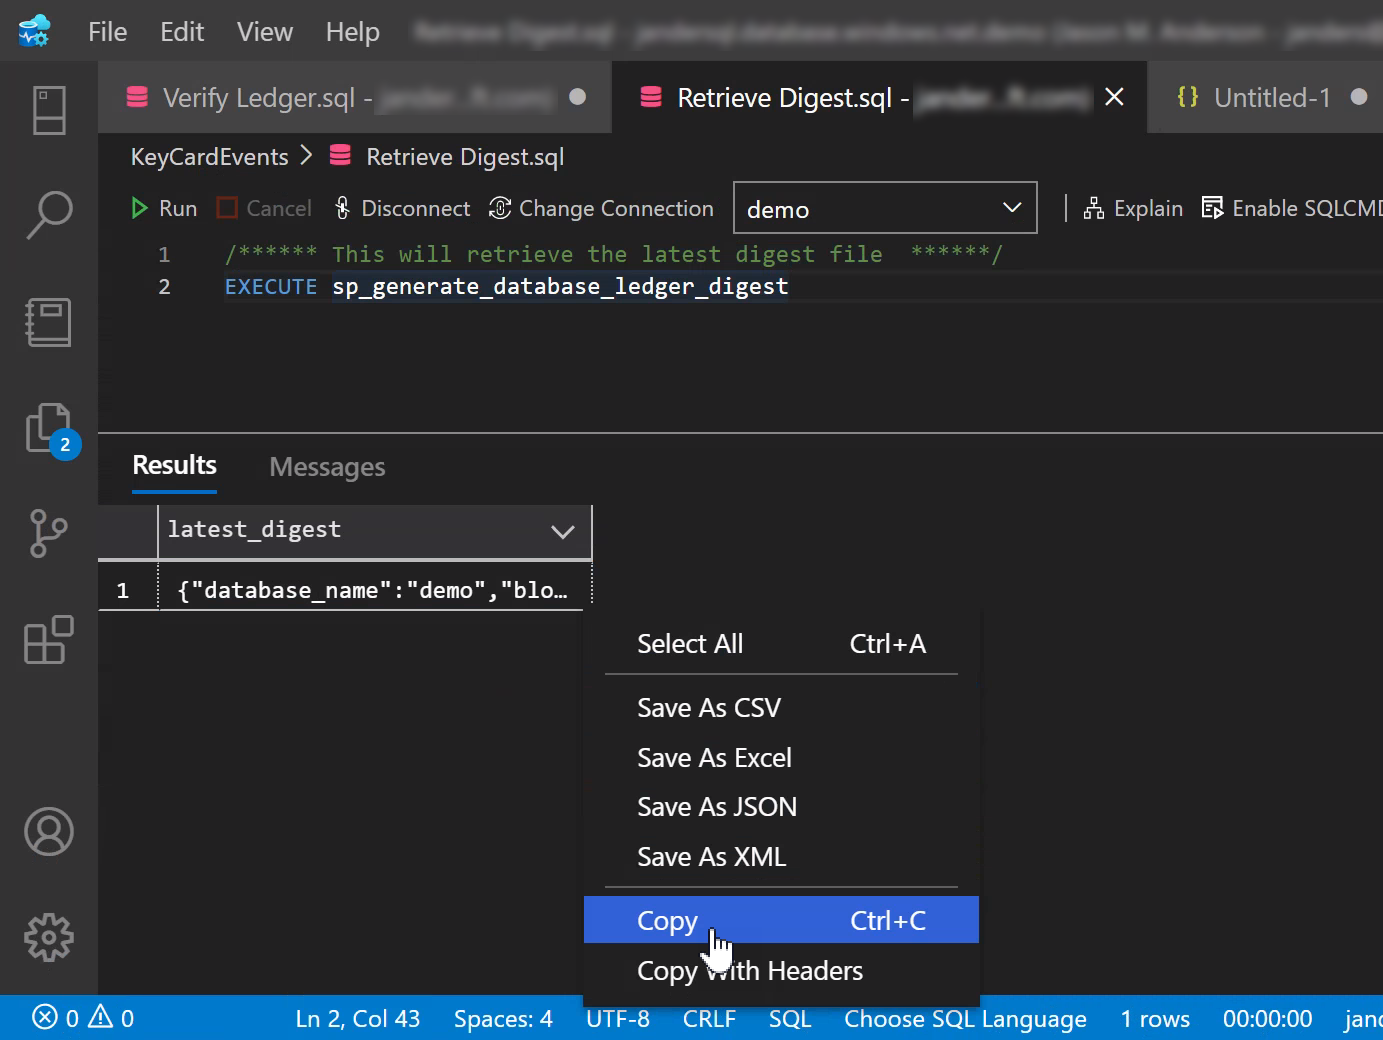Disconnect from the current database connection

click(x=401, y=208)
